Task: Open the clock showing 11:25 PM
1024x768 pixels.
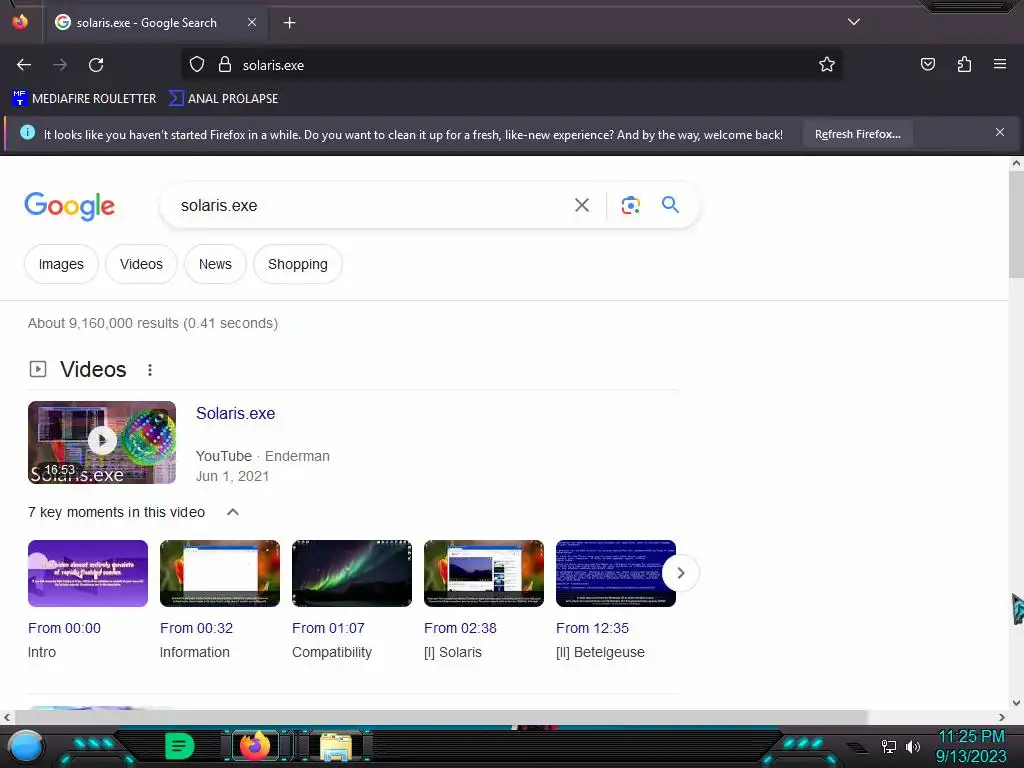Action: tap(971, 746)
